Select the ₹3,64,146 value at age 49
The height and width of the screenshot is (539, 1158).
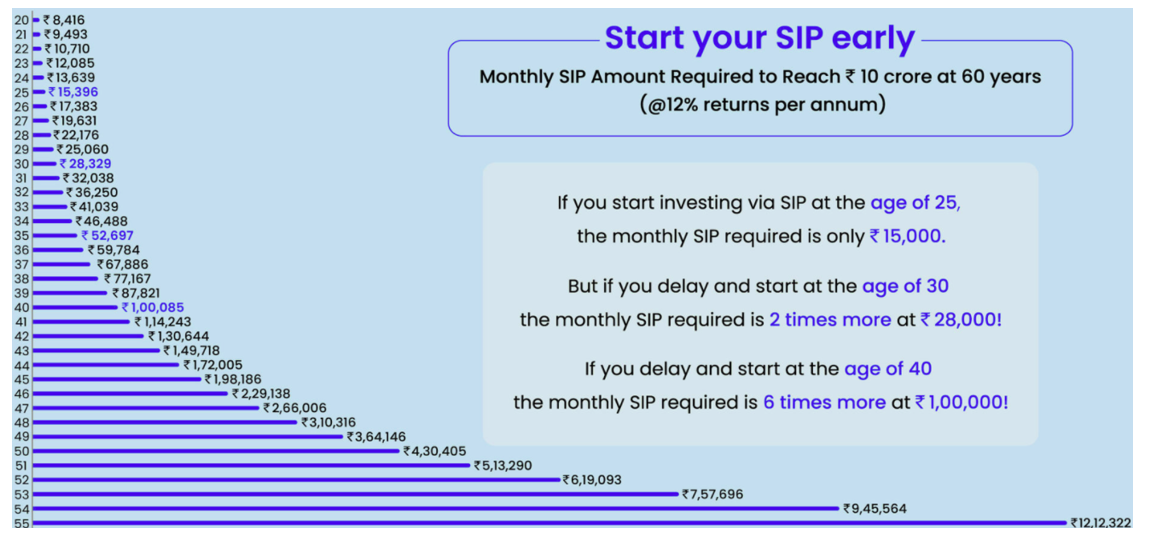pyautogui.click(x=376, y=437)
